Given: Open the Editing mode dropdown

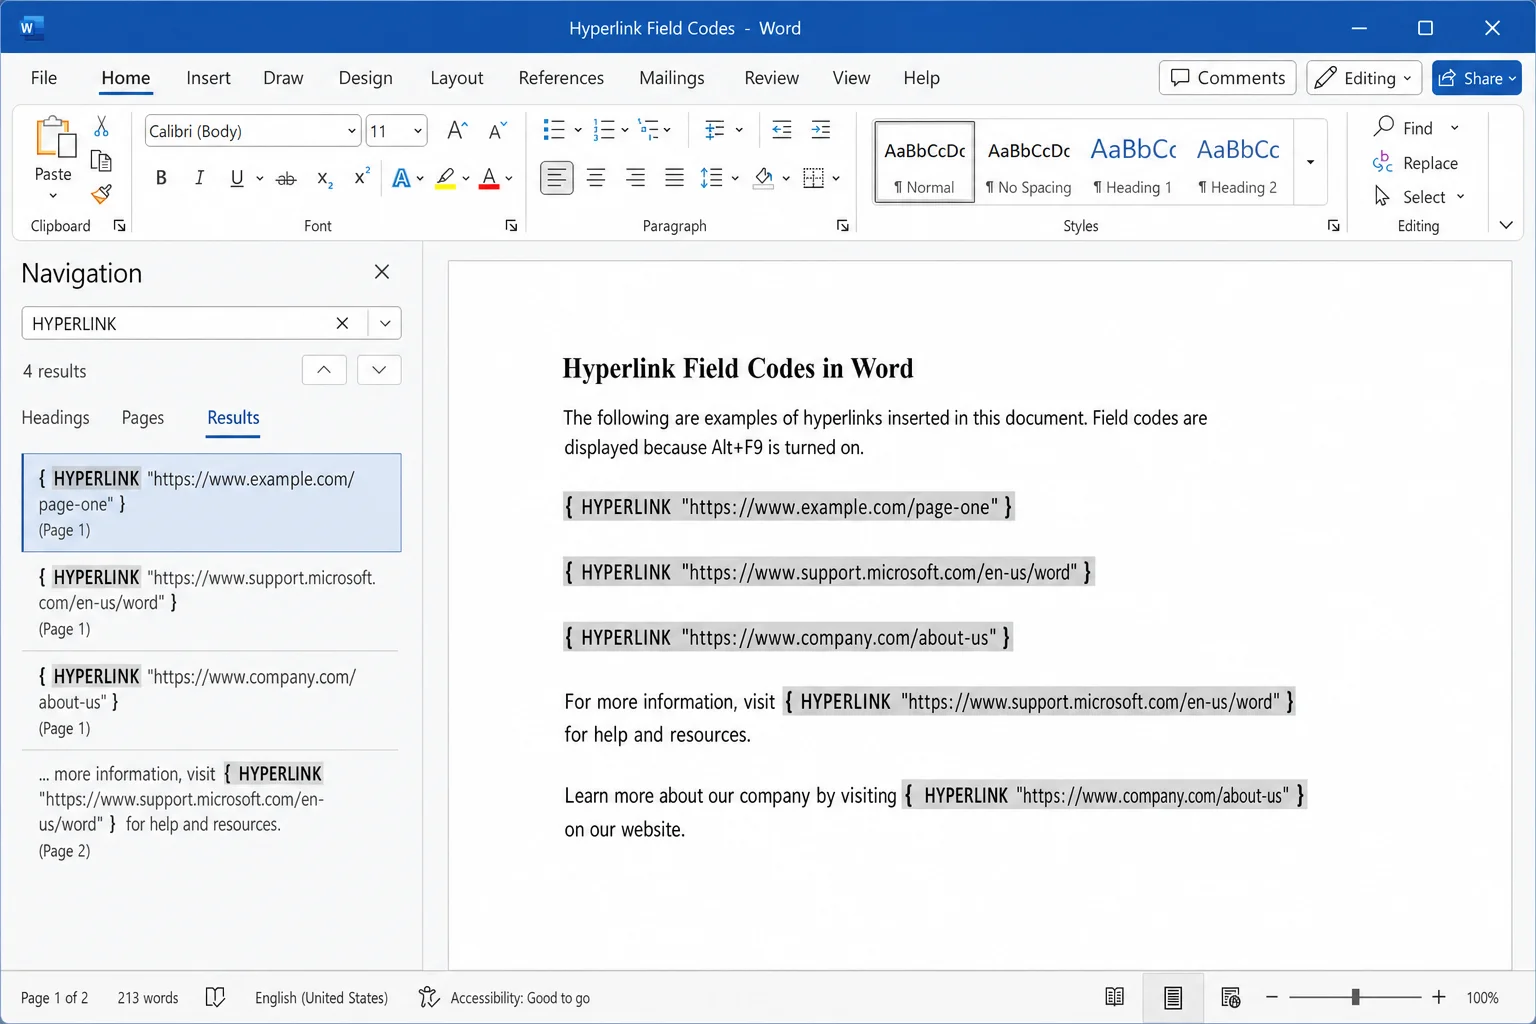Looking at the screenshot, I should tap(1364, 78).
